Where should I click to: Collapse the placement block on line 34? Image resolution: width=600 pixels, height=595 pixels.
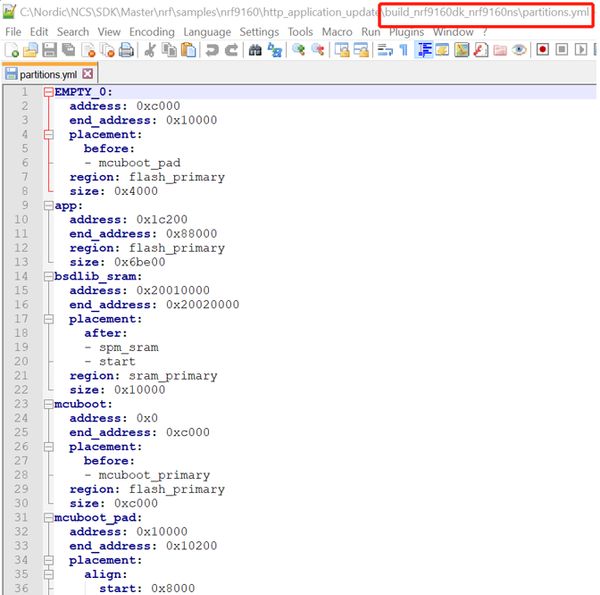pos(49,560)
